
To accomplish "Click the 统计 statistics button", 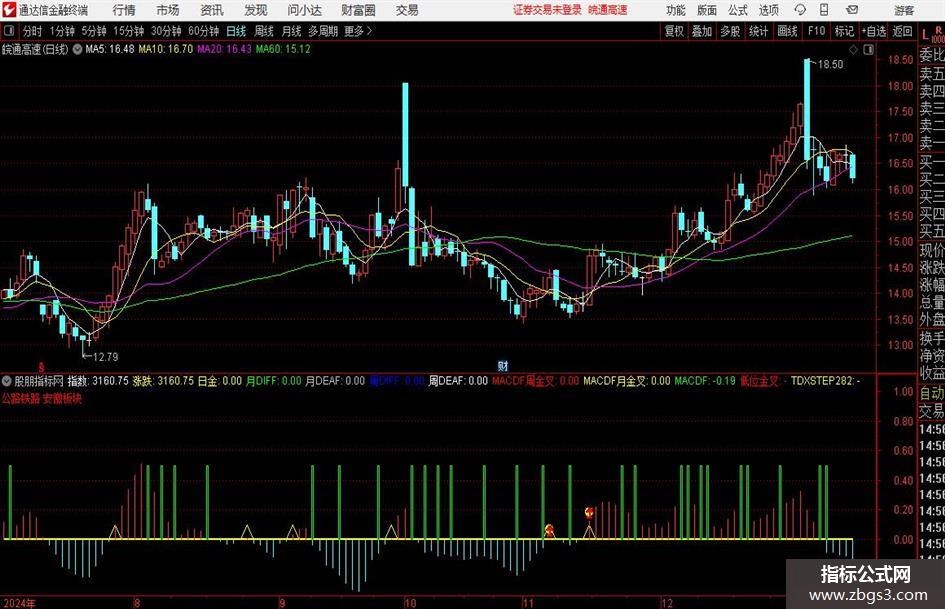I will [758, 31].
